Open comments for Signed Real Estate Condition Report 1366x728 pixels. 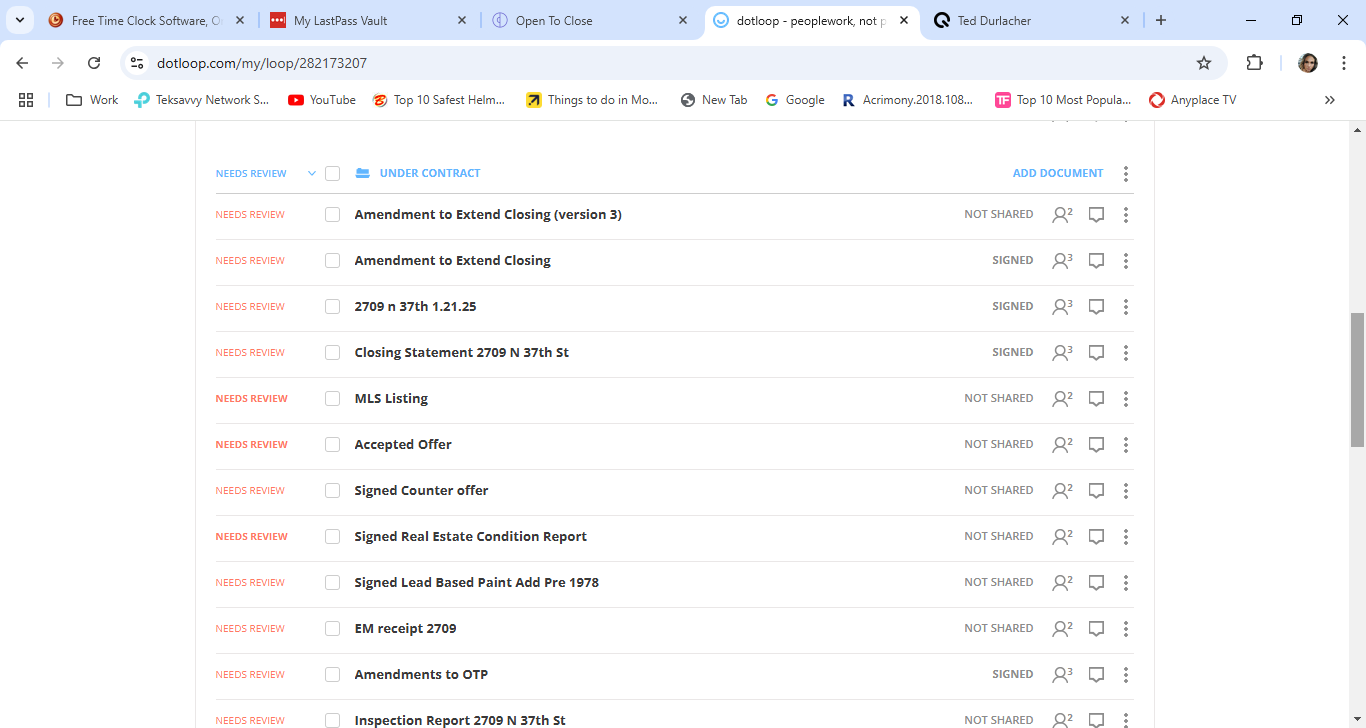click(x=1096, y=536)
